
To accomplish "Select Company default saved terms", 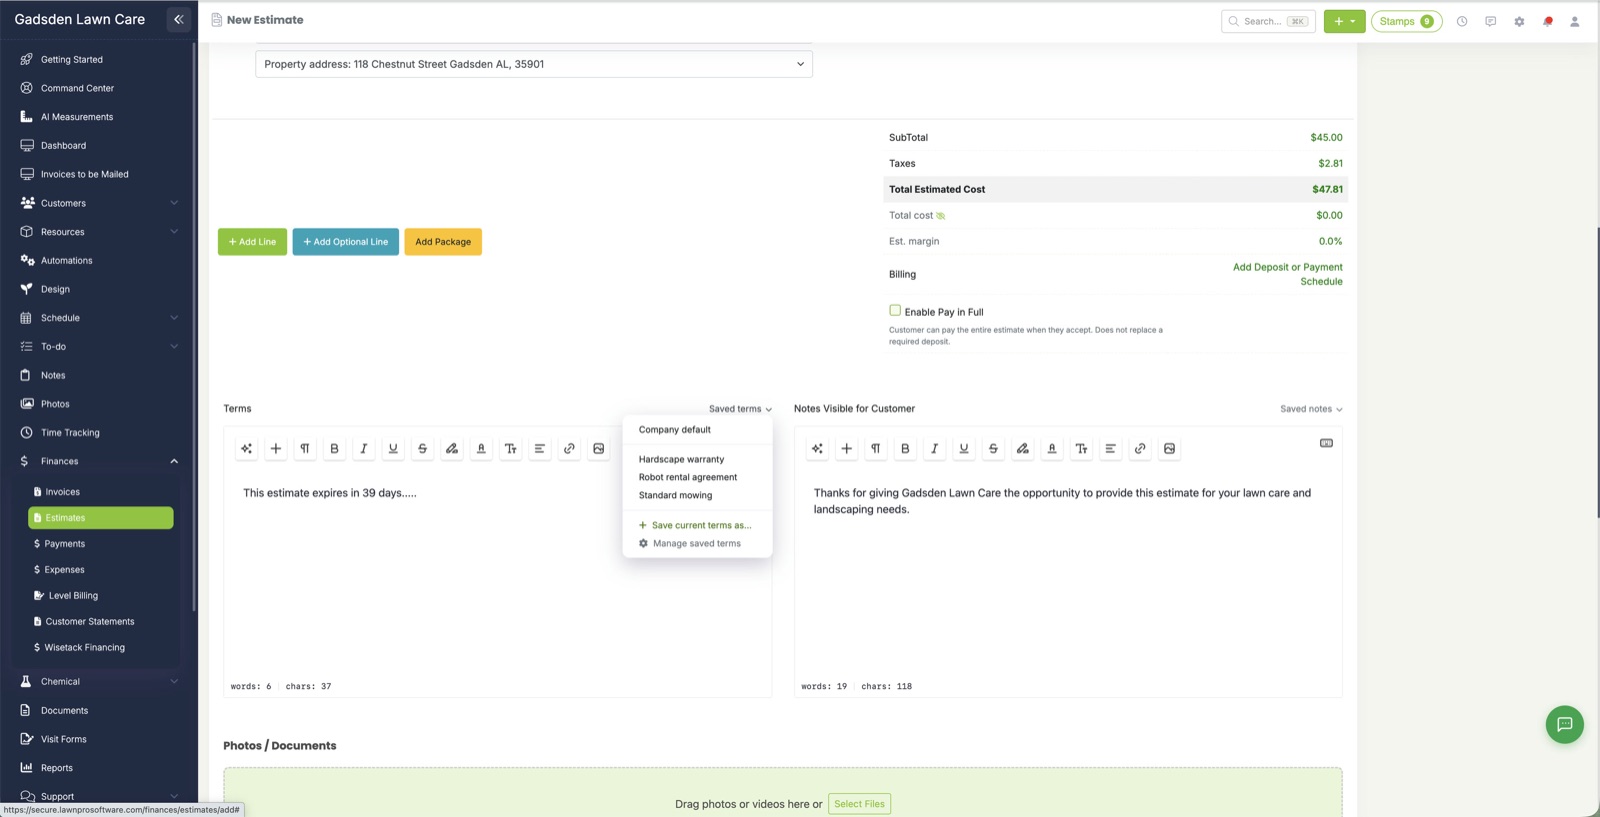I will [675, 430].
